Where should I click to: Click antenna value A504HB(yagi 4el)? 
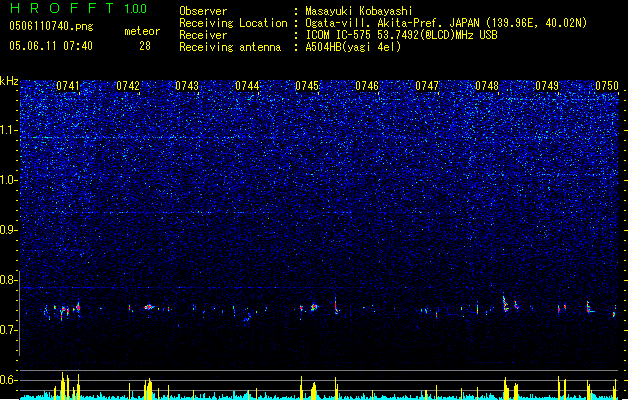(x=353, y=47)
